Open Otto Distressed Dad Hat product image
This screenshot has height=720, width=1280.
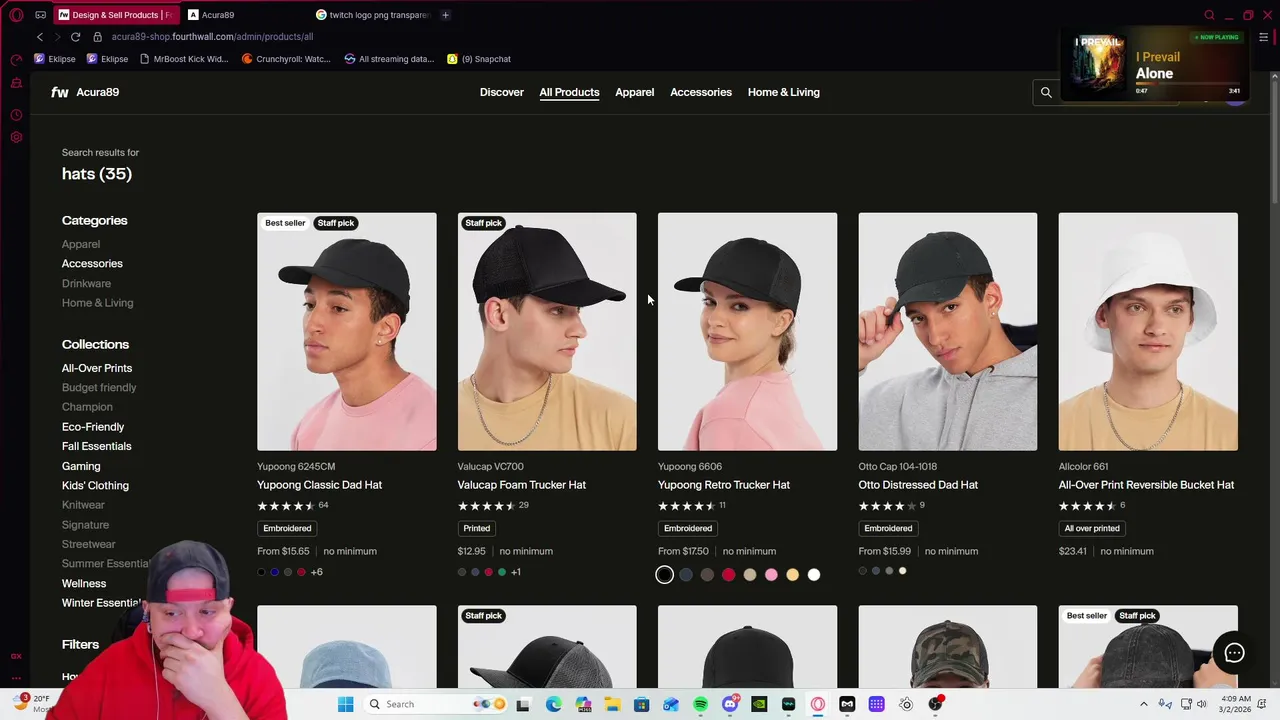pos(948,331)
